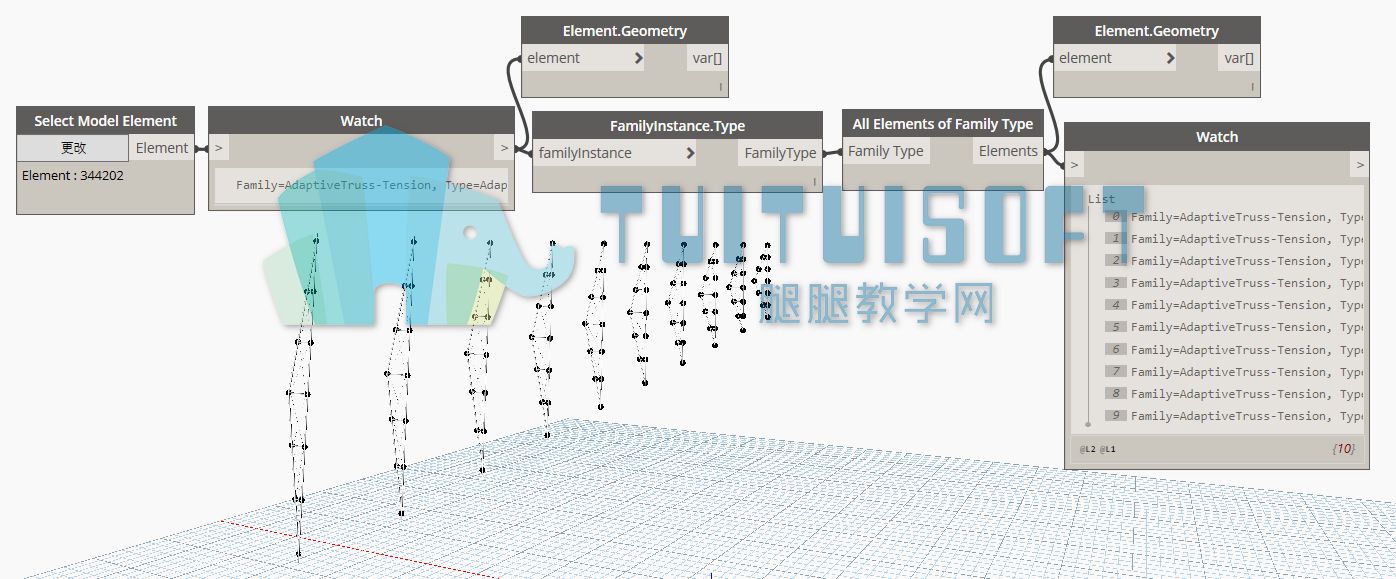1396x579 pixels.
Task: Click the left Element.Geometry node header
Action: pyautogui.click(x=625, y=31)
